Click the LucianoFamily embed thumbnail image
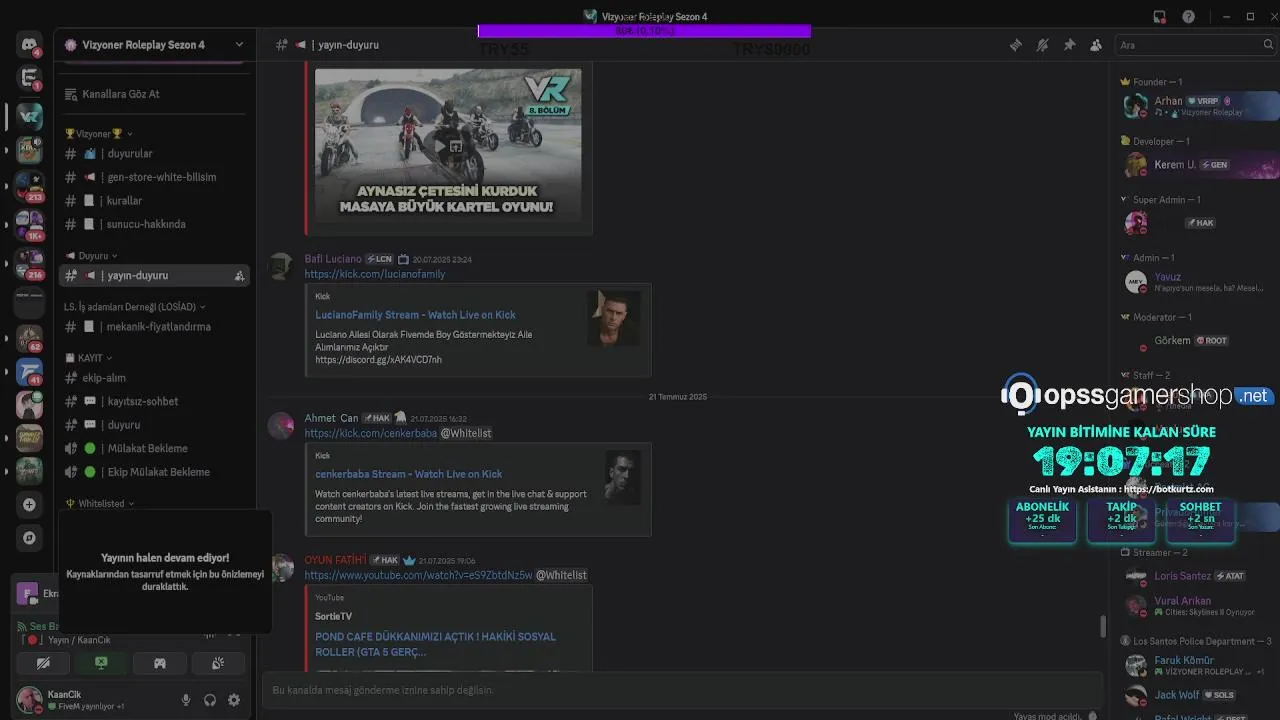 [x=613, y=318]
